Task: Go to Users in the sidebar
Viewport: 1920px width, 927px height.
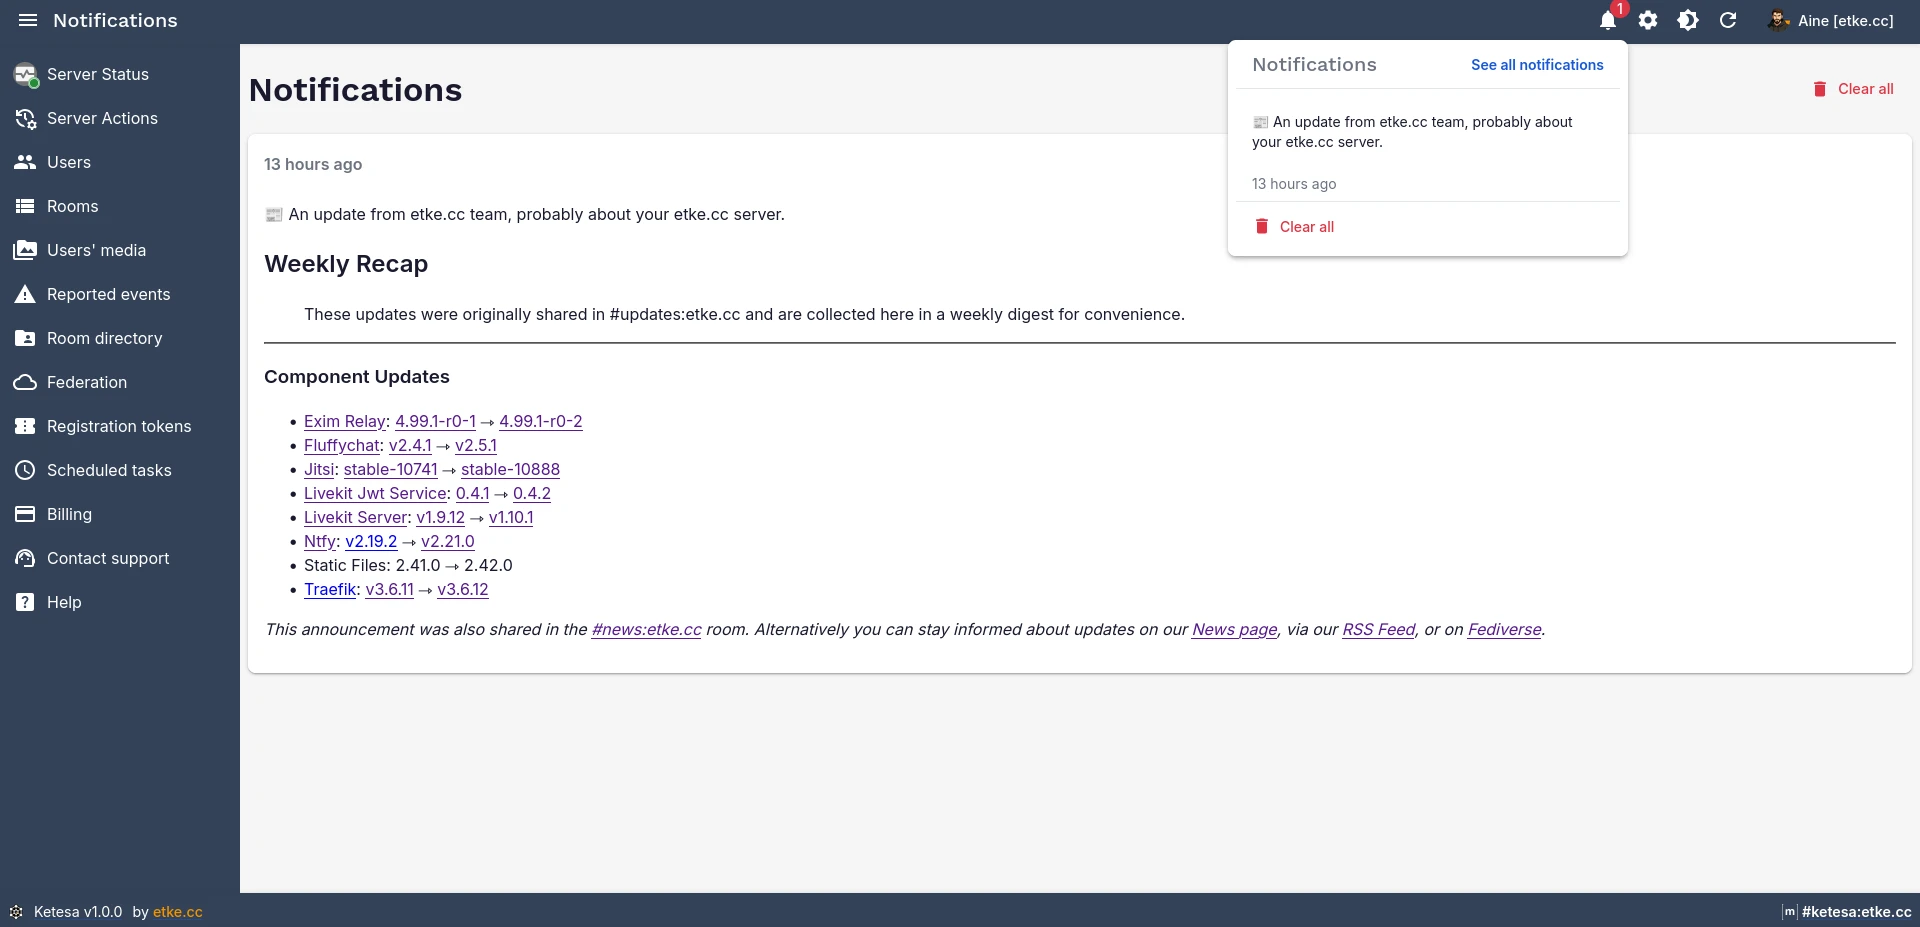Action: 68,162
